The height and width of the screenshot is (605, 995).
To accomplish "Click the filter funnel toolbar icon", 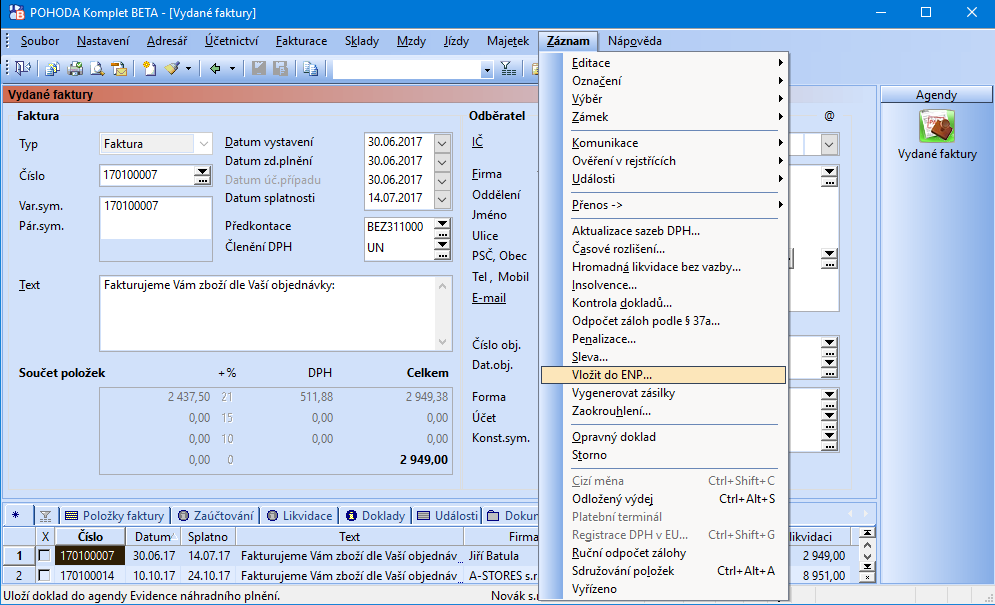I will (508, 68).
